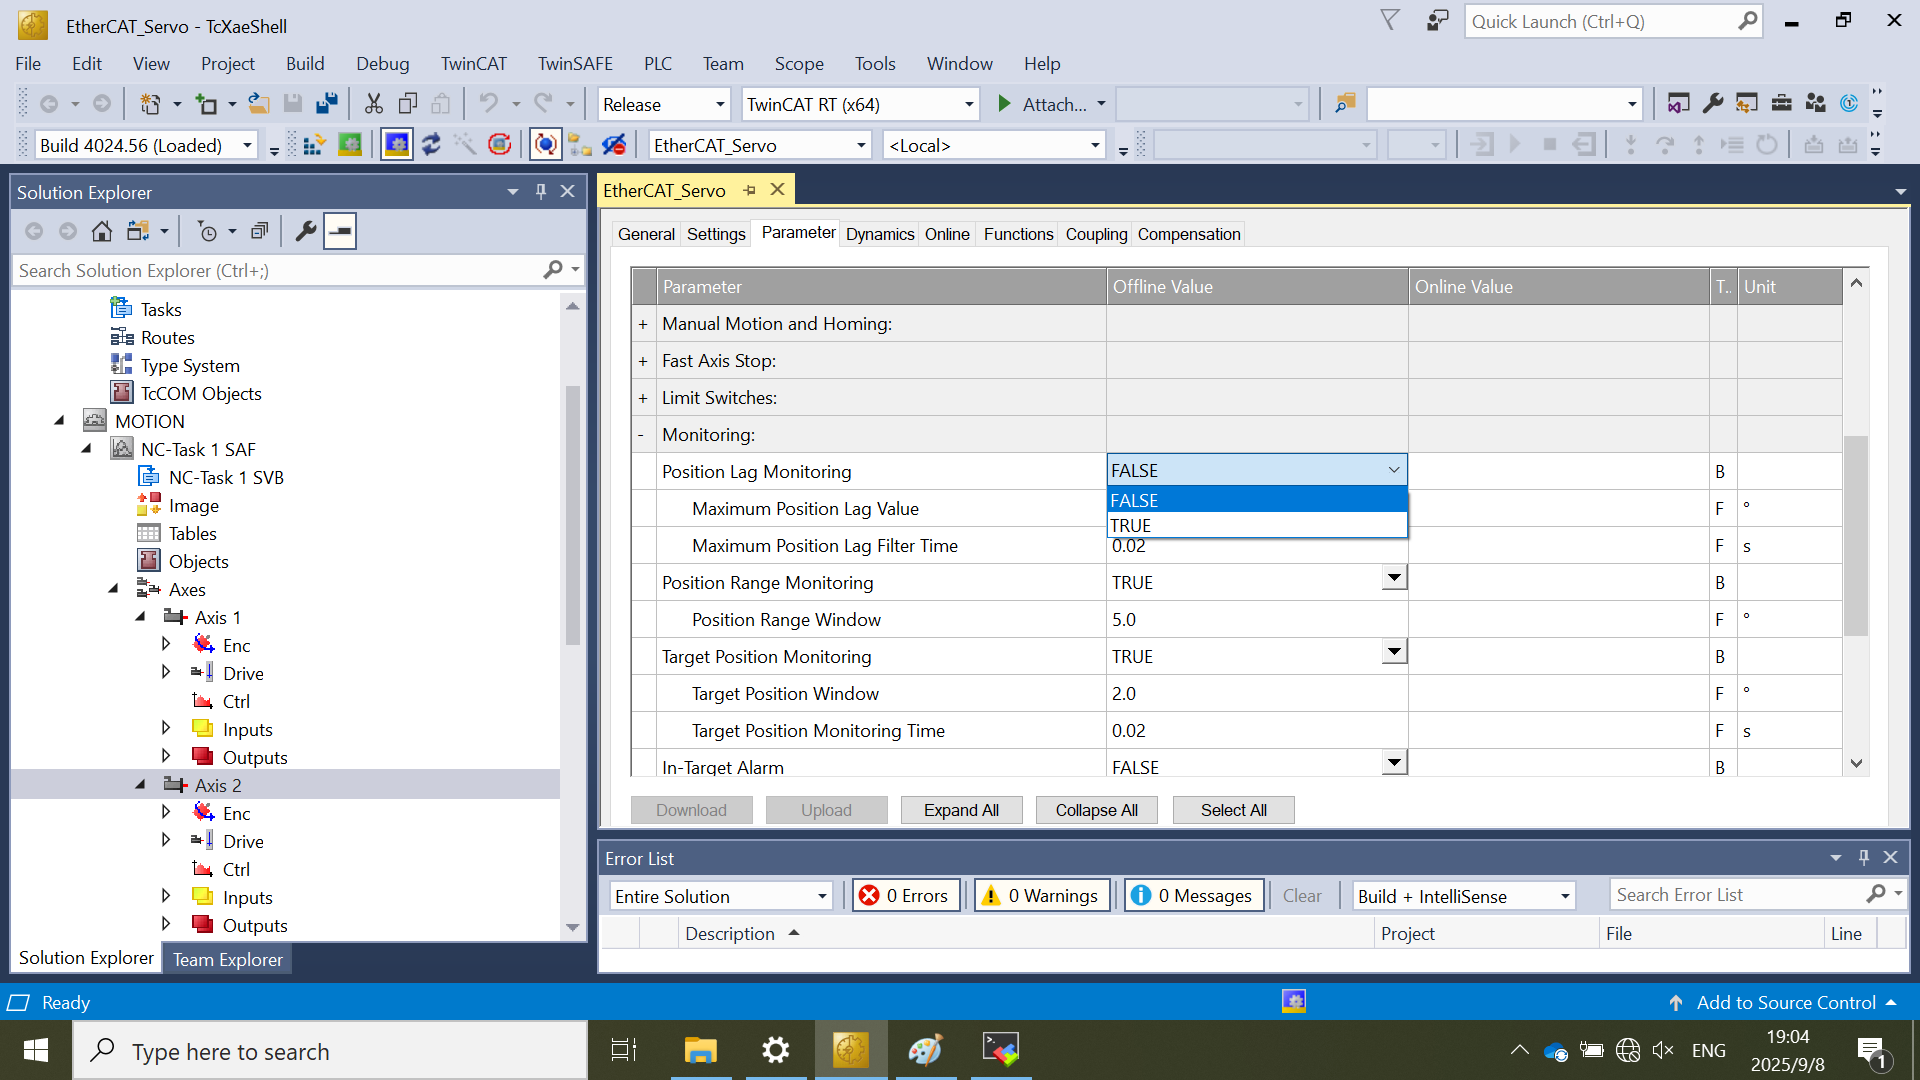Click the Expand All button
This screenshot has height=1080, width=1920.
point(961,810)
